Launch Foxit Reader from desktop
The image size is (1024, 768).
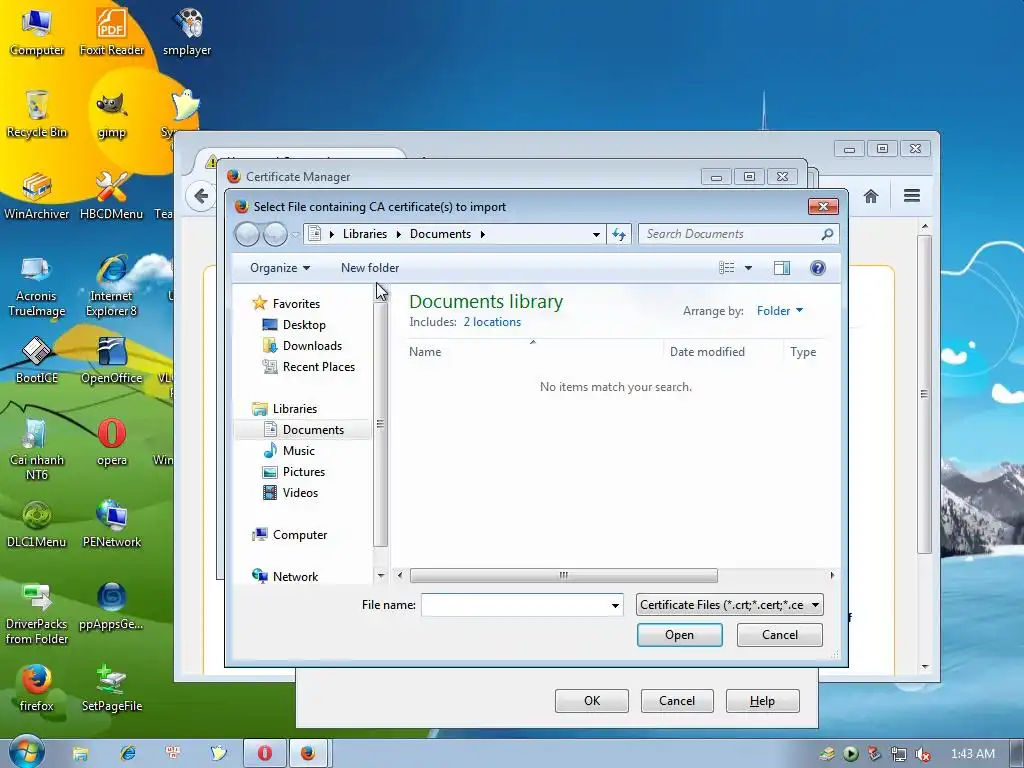coord(112,31)
